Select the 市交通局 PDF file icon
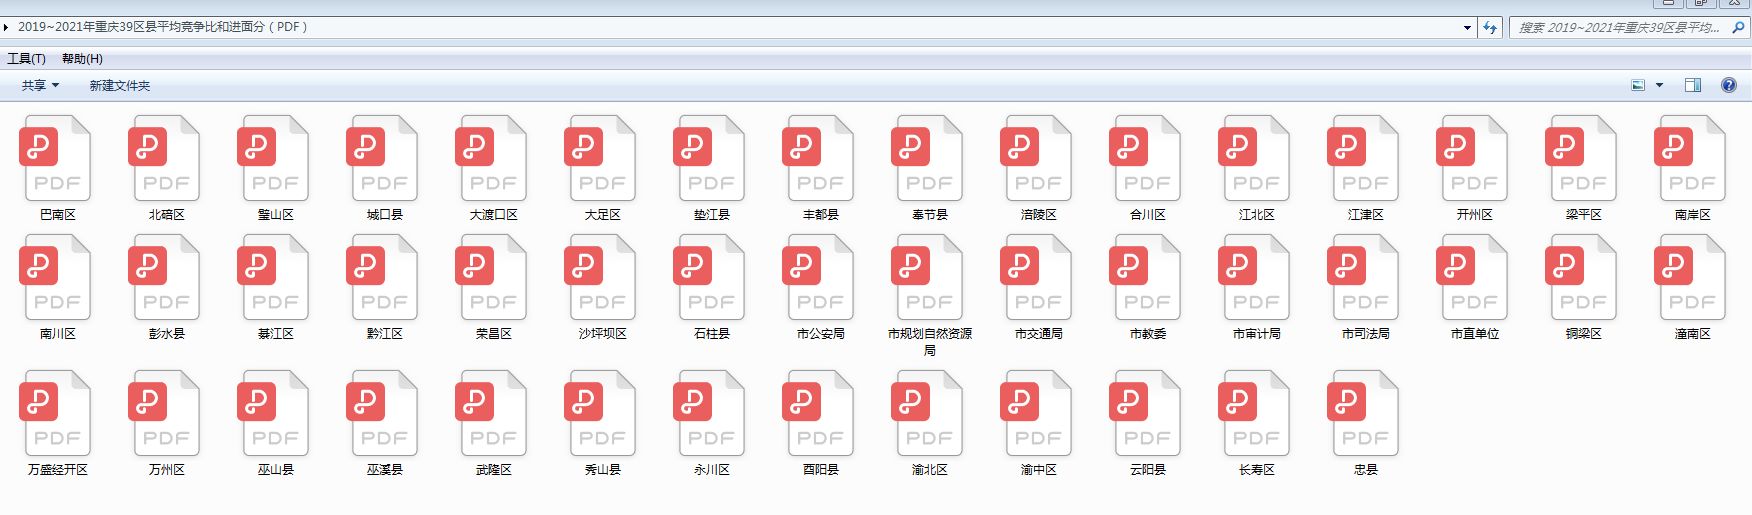The width and height of the screenshot is (1752, 515). 1037,277
